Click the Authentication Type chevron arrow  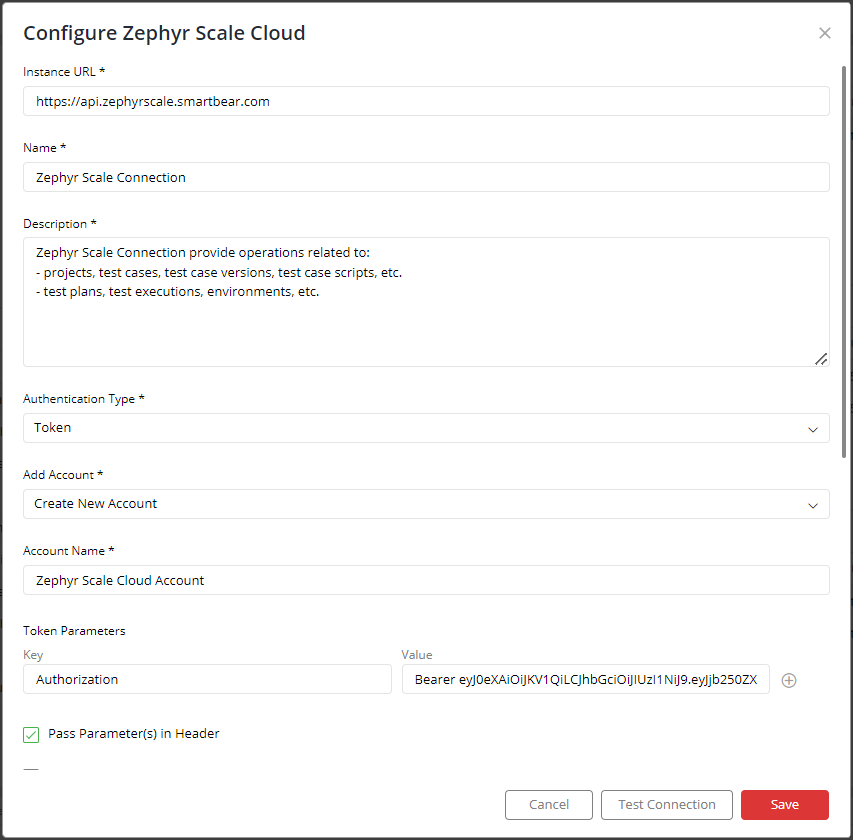pyautogui.click(x=813, y=429)
